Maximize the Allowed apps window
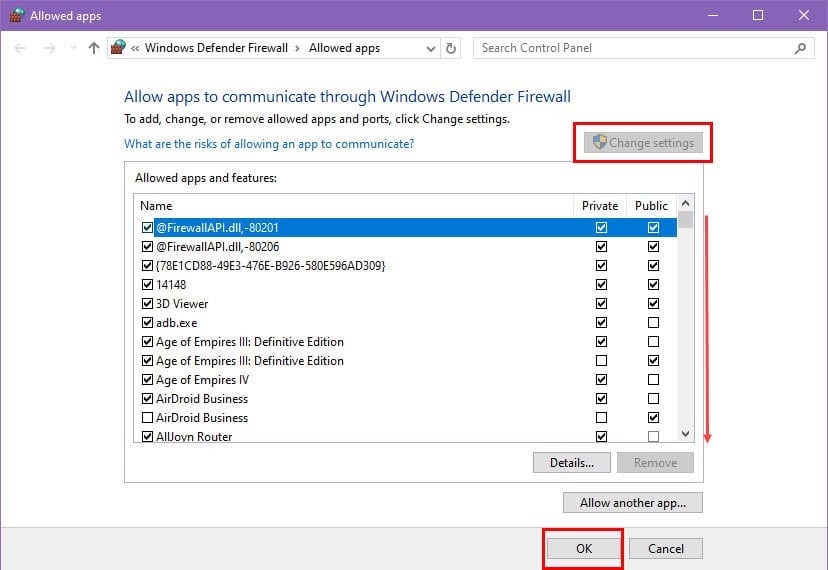The height and width of the screenshot is (570, 828). [x=758, y=15]
